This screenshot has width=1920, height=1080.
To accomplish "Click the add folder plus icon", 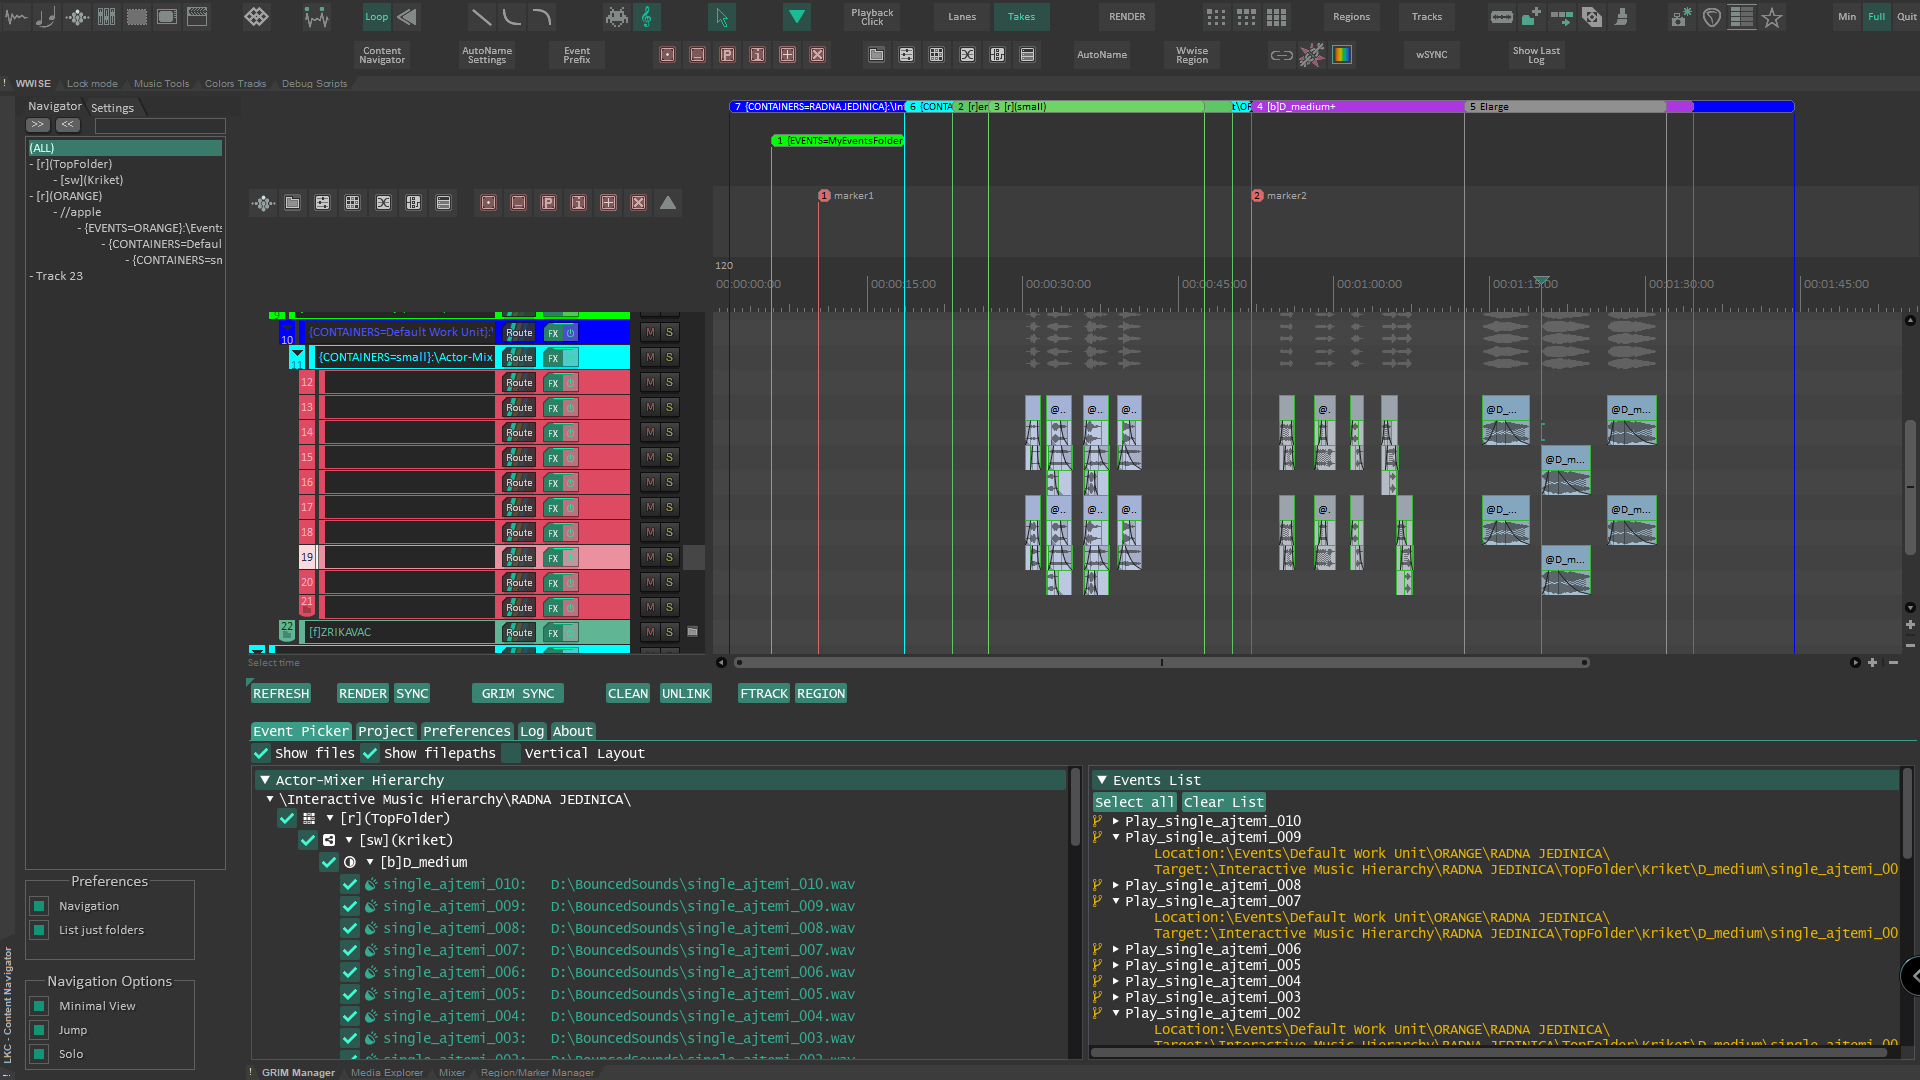I will tap(1531, 17).
